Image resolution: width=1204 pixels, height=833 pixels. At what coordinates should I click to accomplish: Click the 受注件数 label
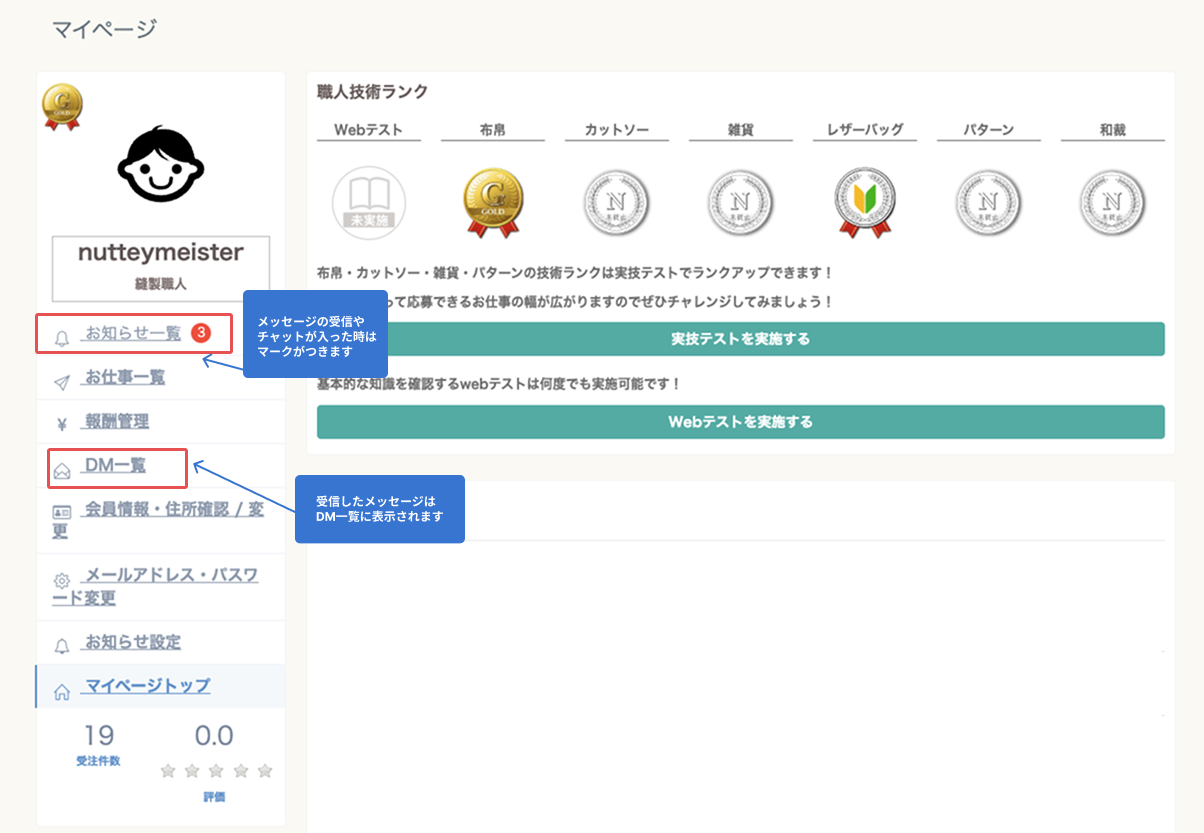[98, 761]
